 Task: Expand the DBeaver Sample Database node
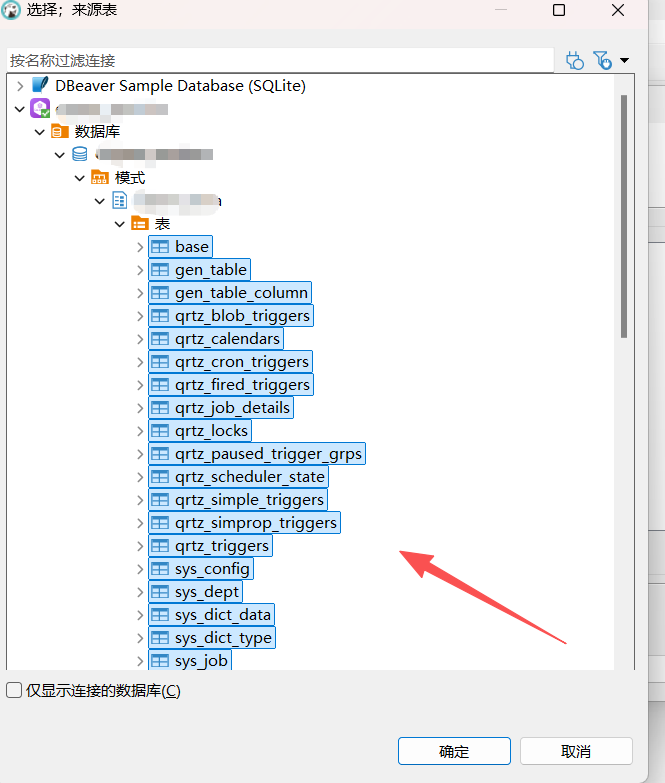[x=20, y=86]
